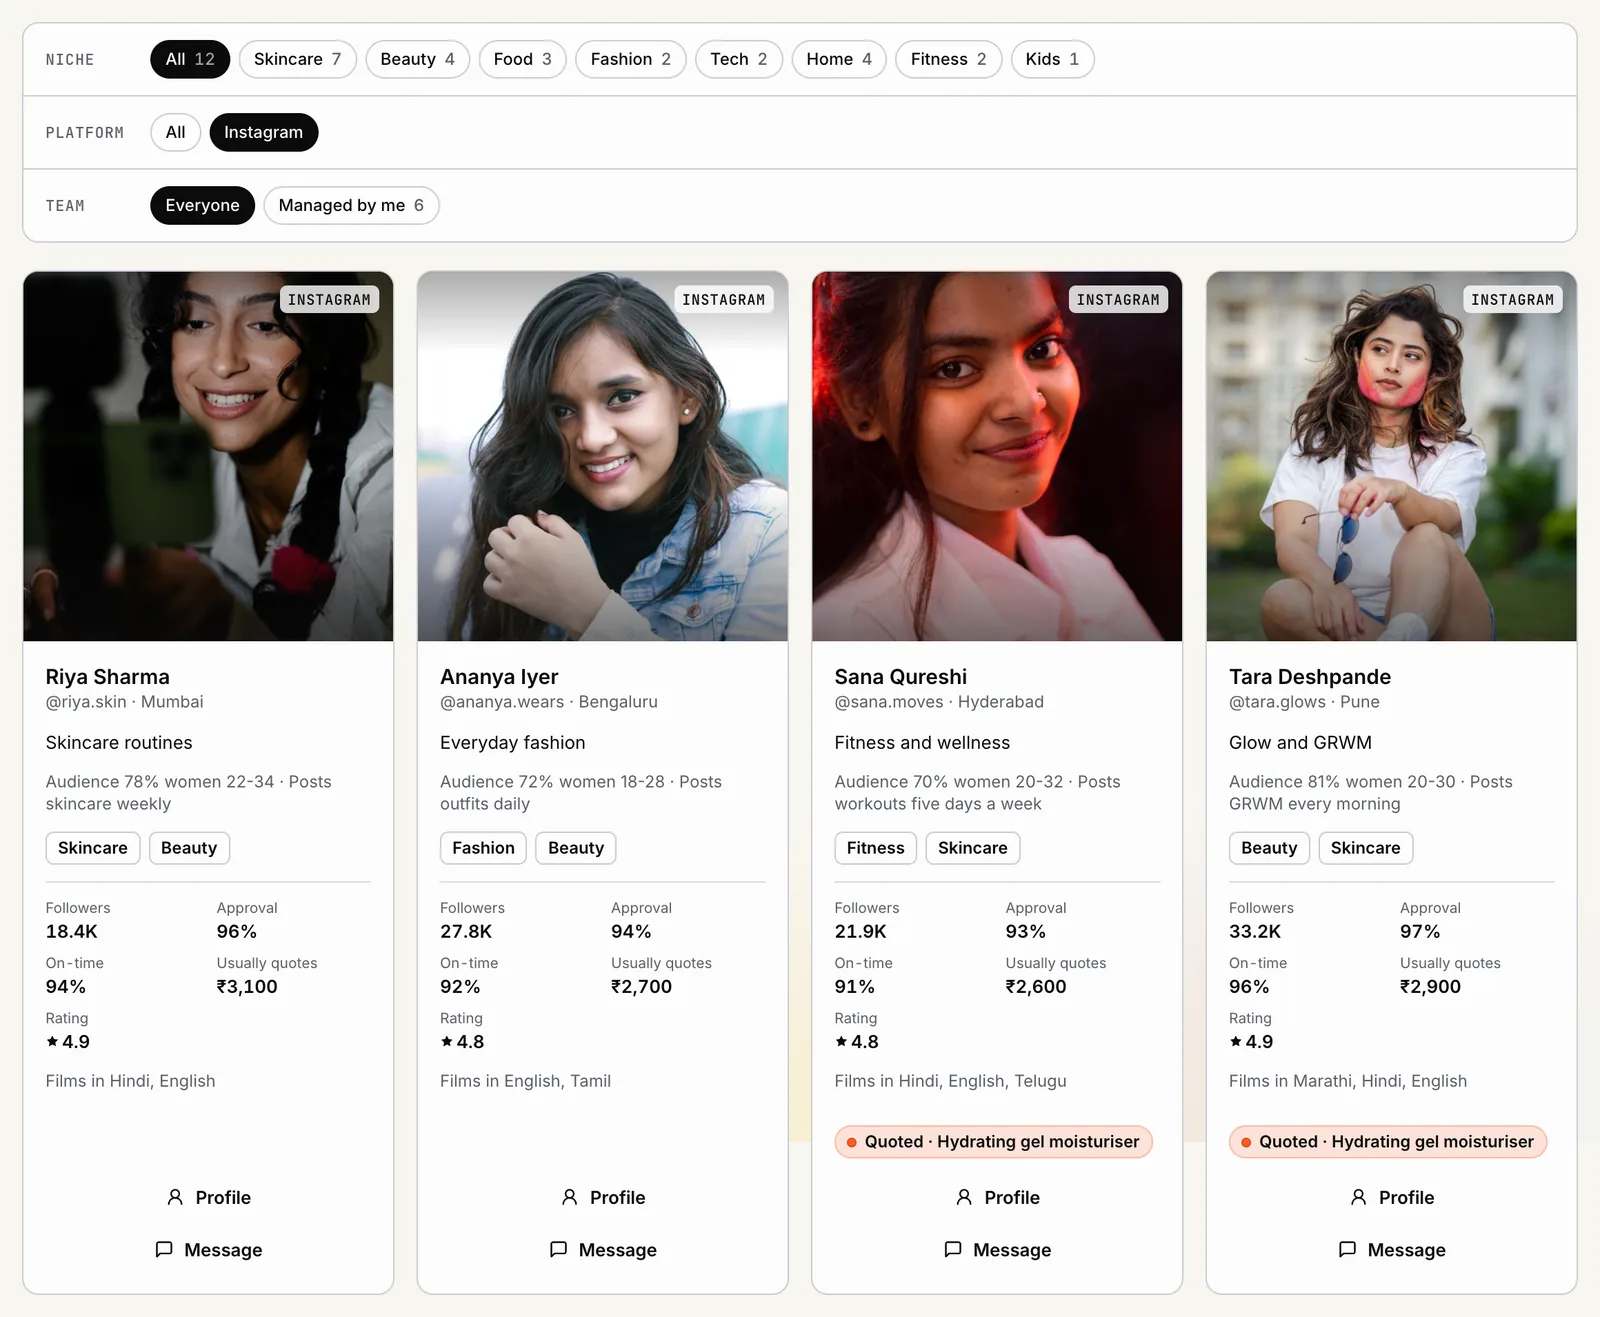Image resolution: width=1600 pixels, height=1317 pixels.
Task: Click Skincare tag on Tara Deshpande's card
Action: point(1366,848)
